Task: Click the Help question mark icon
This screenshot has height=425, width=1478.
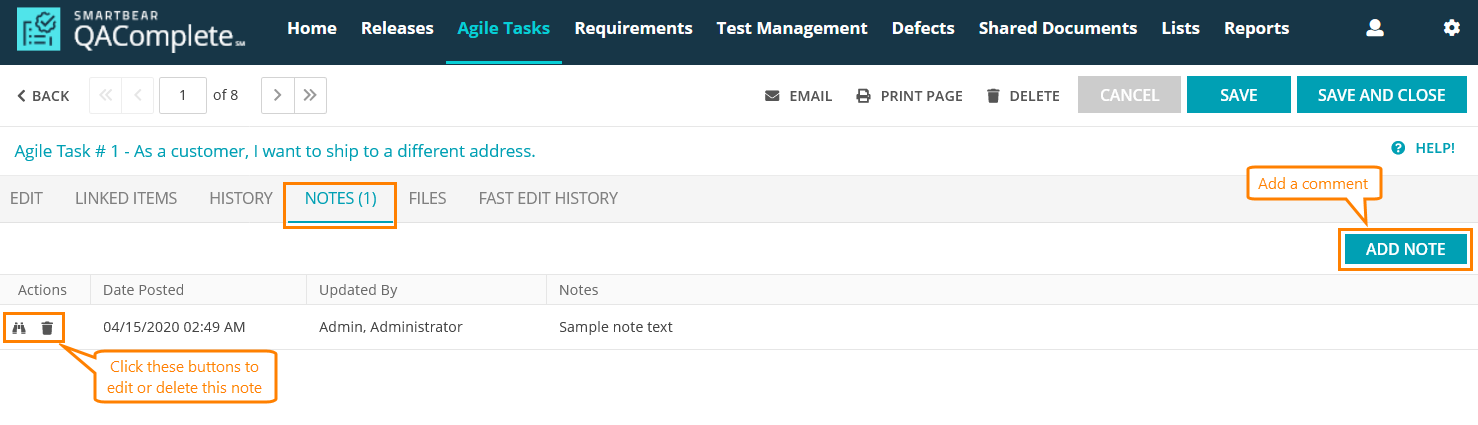Action: tap(1398, 148)
